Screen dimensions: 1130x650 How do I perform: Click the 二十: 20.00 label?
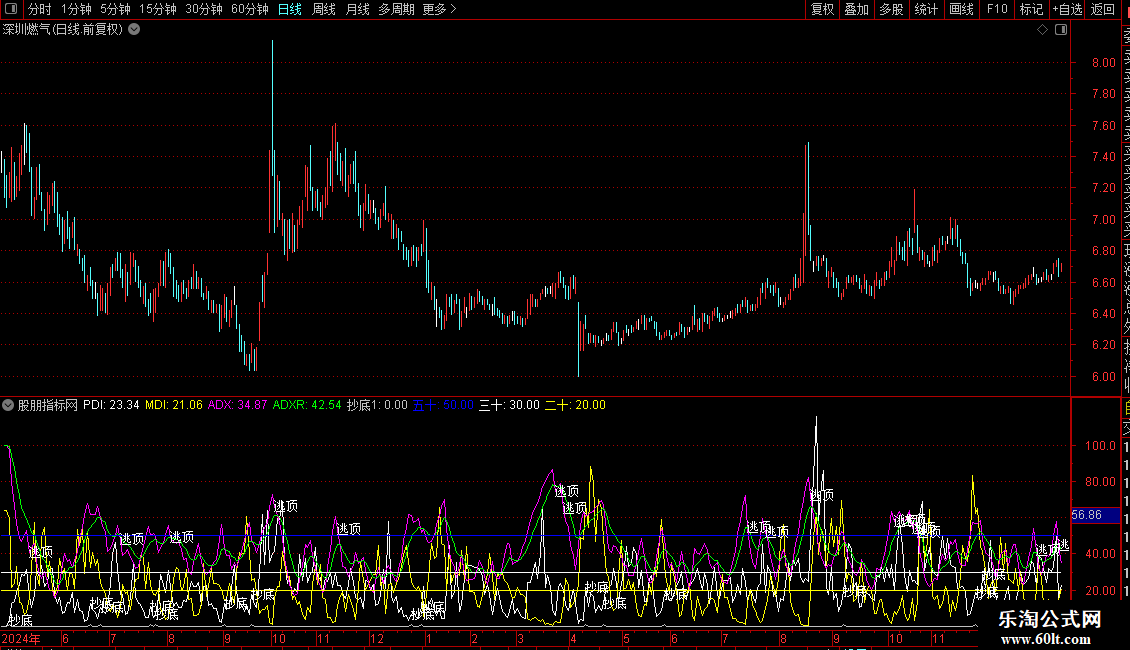tap(575, 405)
